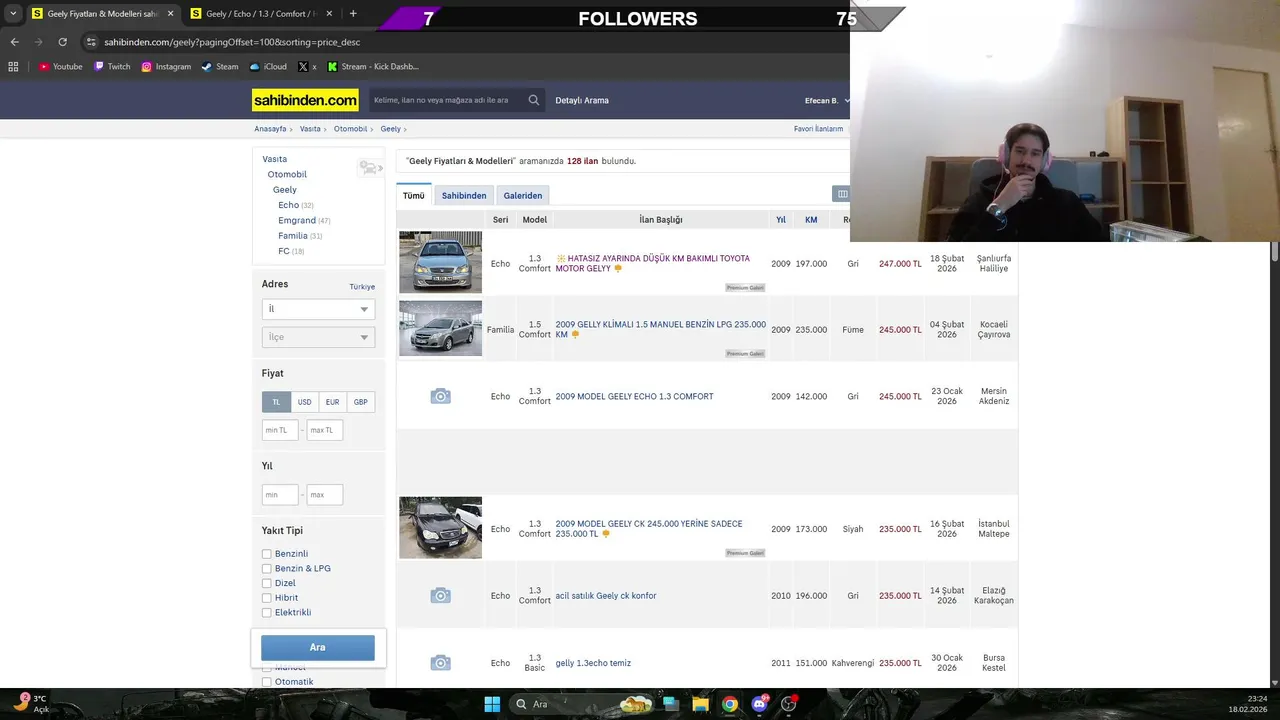Check the Benzin & LPG fuel type
Image resolution: width=1280 pixels, height=720 pixels.
tap(267, 568)
